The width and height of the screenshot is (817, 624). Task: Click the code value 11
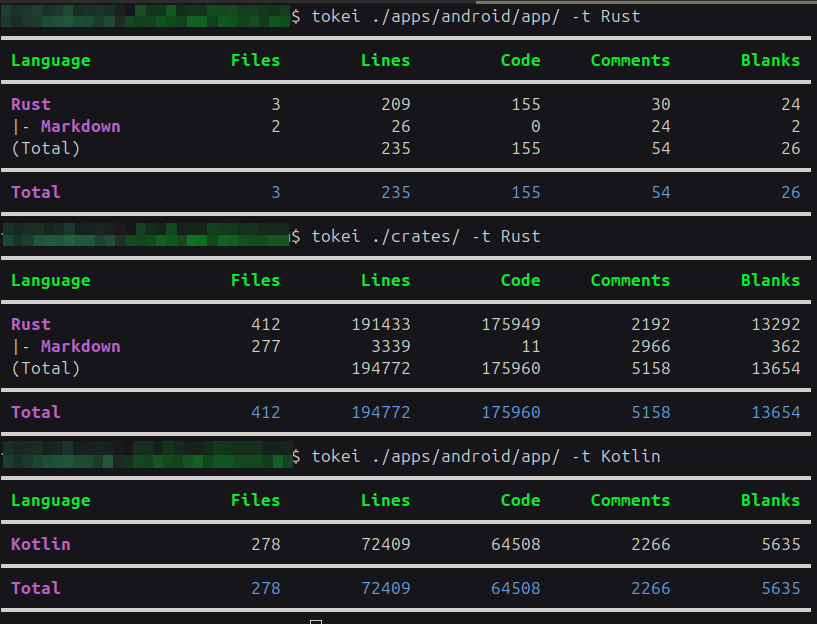point(530,346)
